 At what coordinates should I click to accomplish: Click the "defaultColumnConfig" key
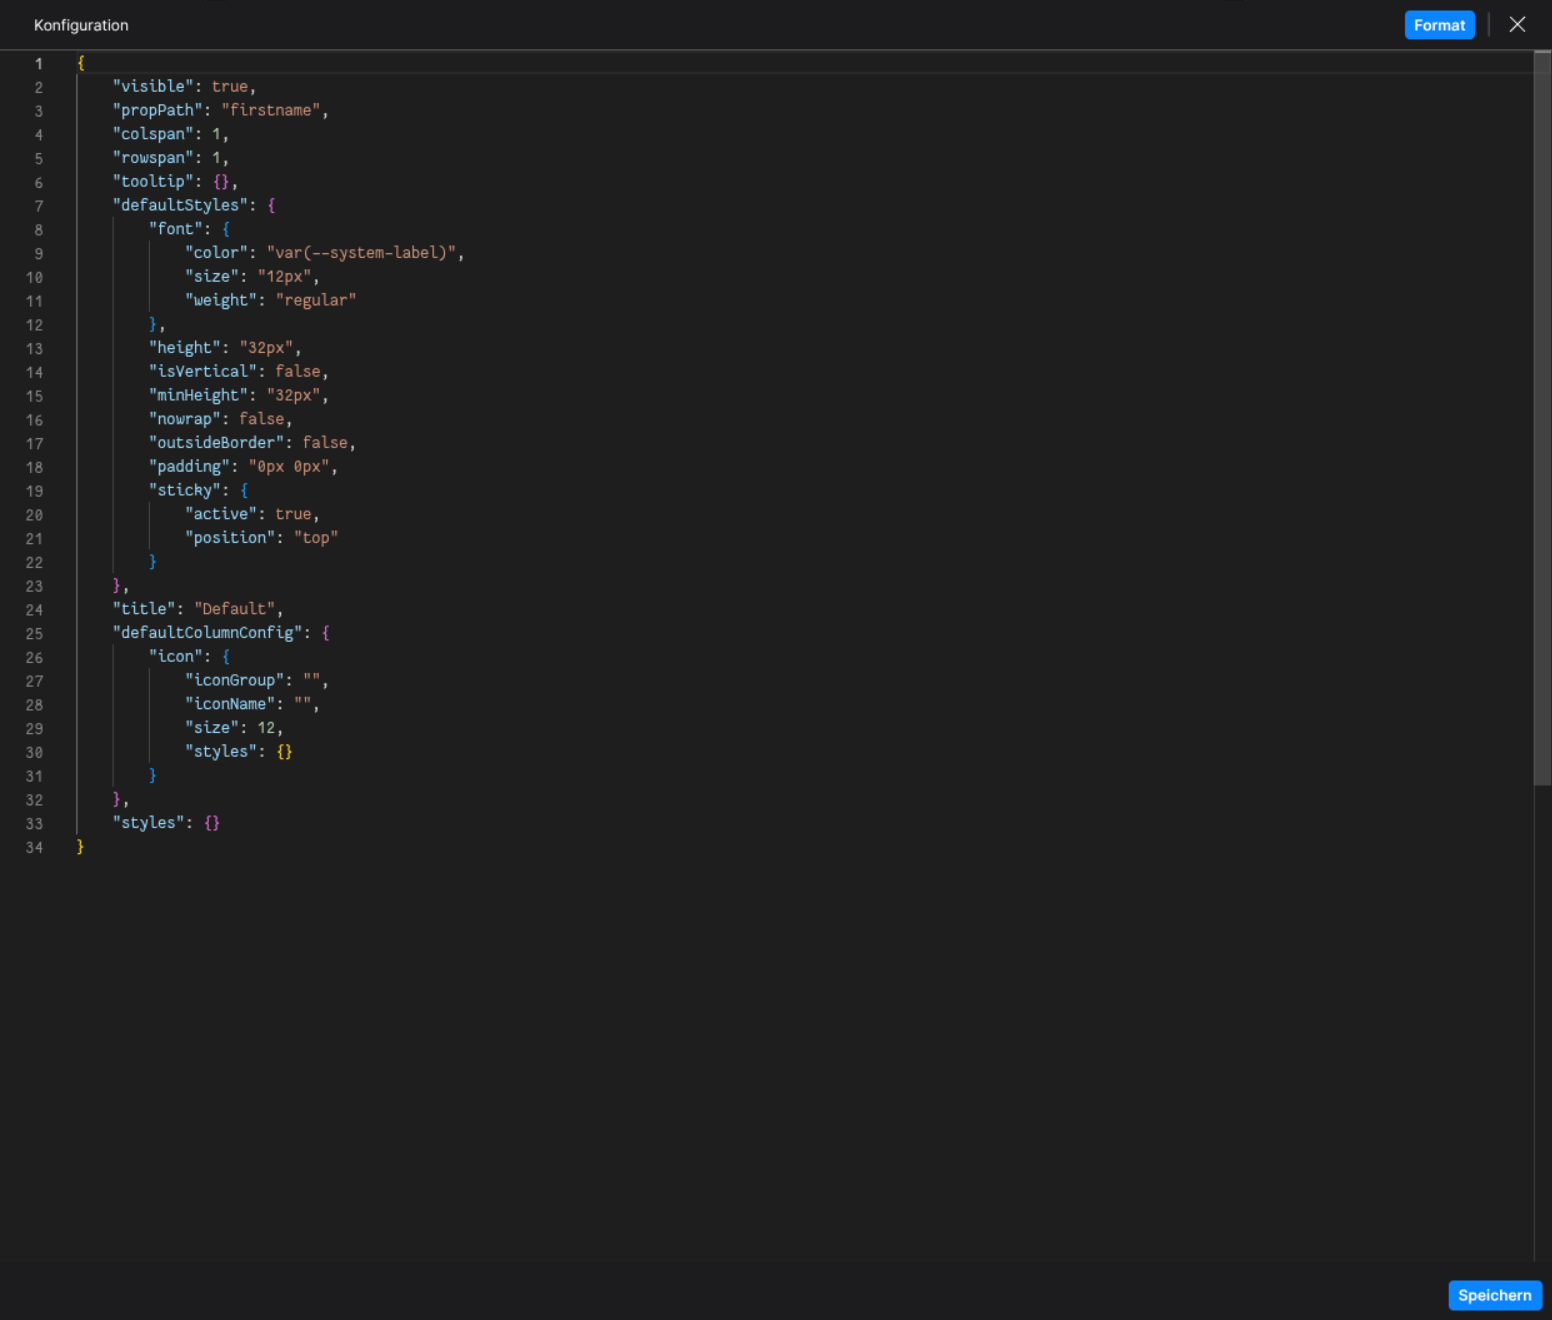pyautogui.click(x=206, y=632)
